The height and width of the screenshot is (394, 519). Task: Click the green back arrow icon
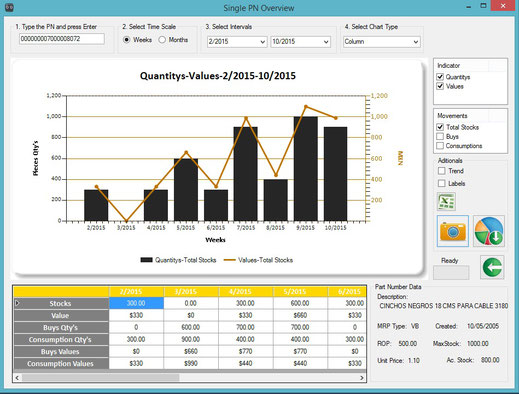pyautogui.click(x=492, y=267)
